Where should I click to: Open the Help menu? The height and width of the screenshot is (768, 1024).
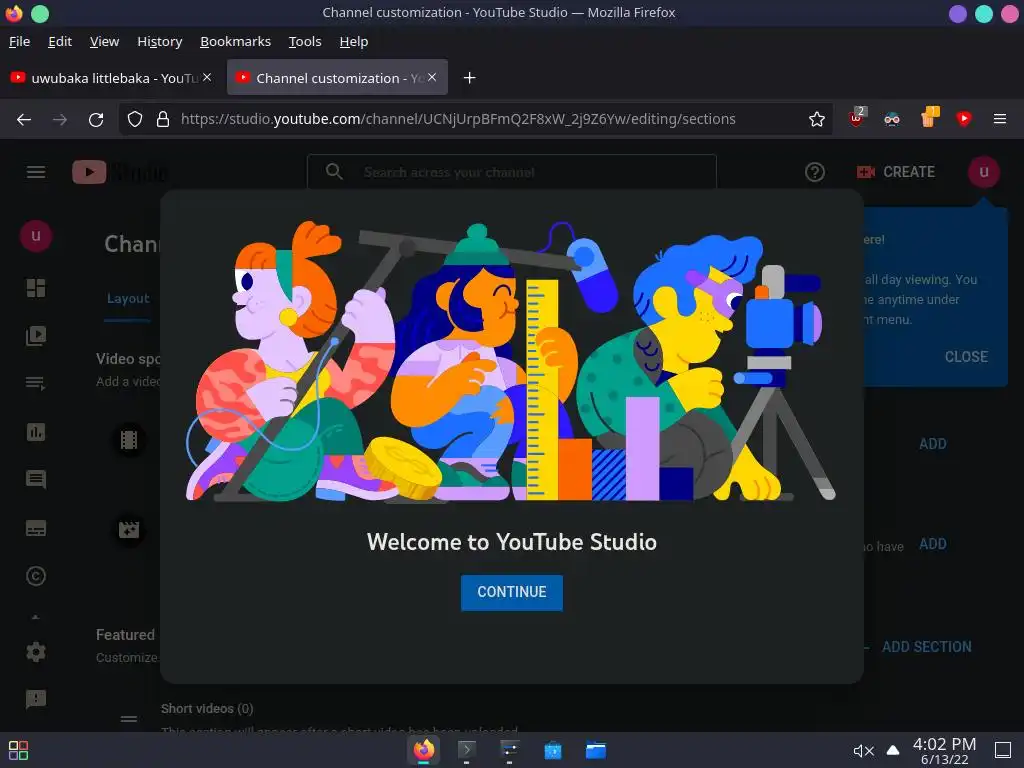tap(354, 42)
